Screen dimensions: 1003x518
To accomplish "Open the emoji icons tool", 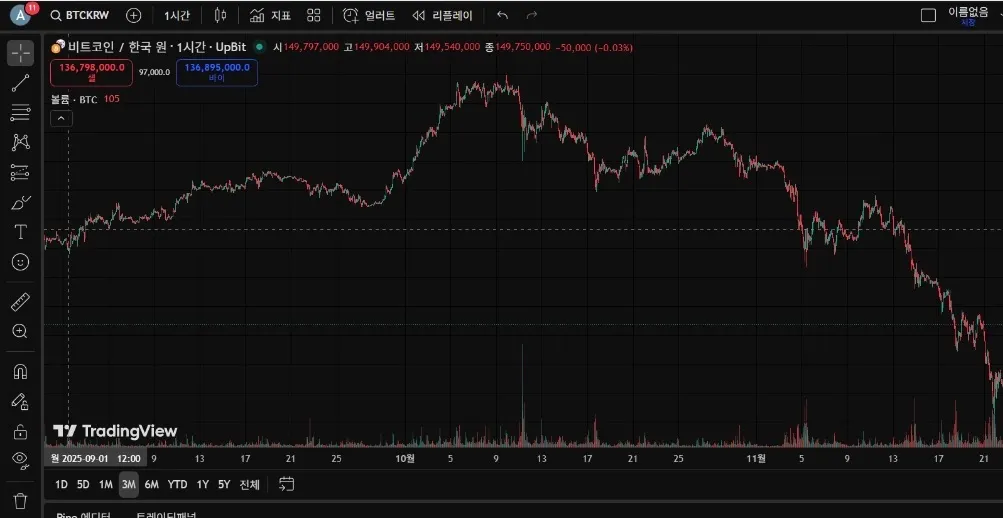I will [20, 262].
